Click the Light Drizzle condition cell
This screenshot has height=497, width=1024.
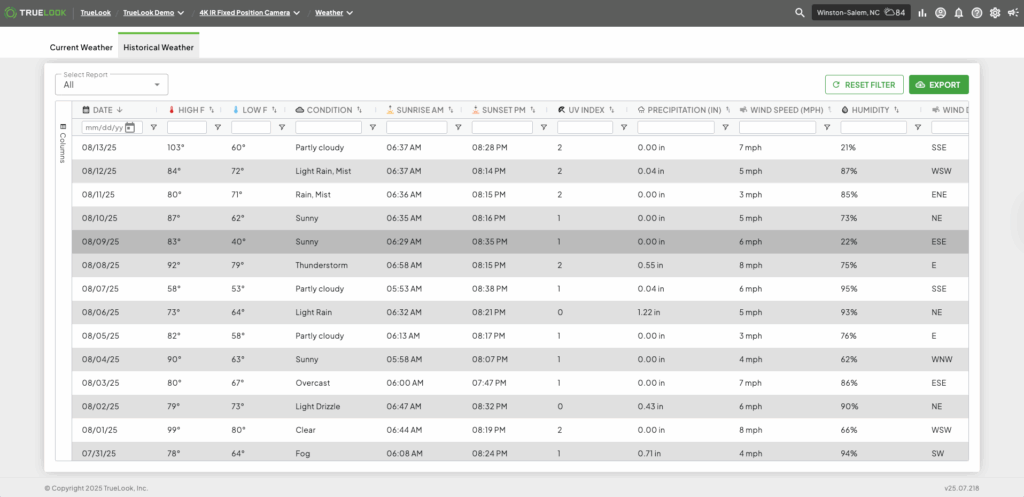coord(319,406)
